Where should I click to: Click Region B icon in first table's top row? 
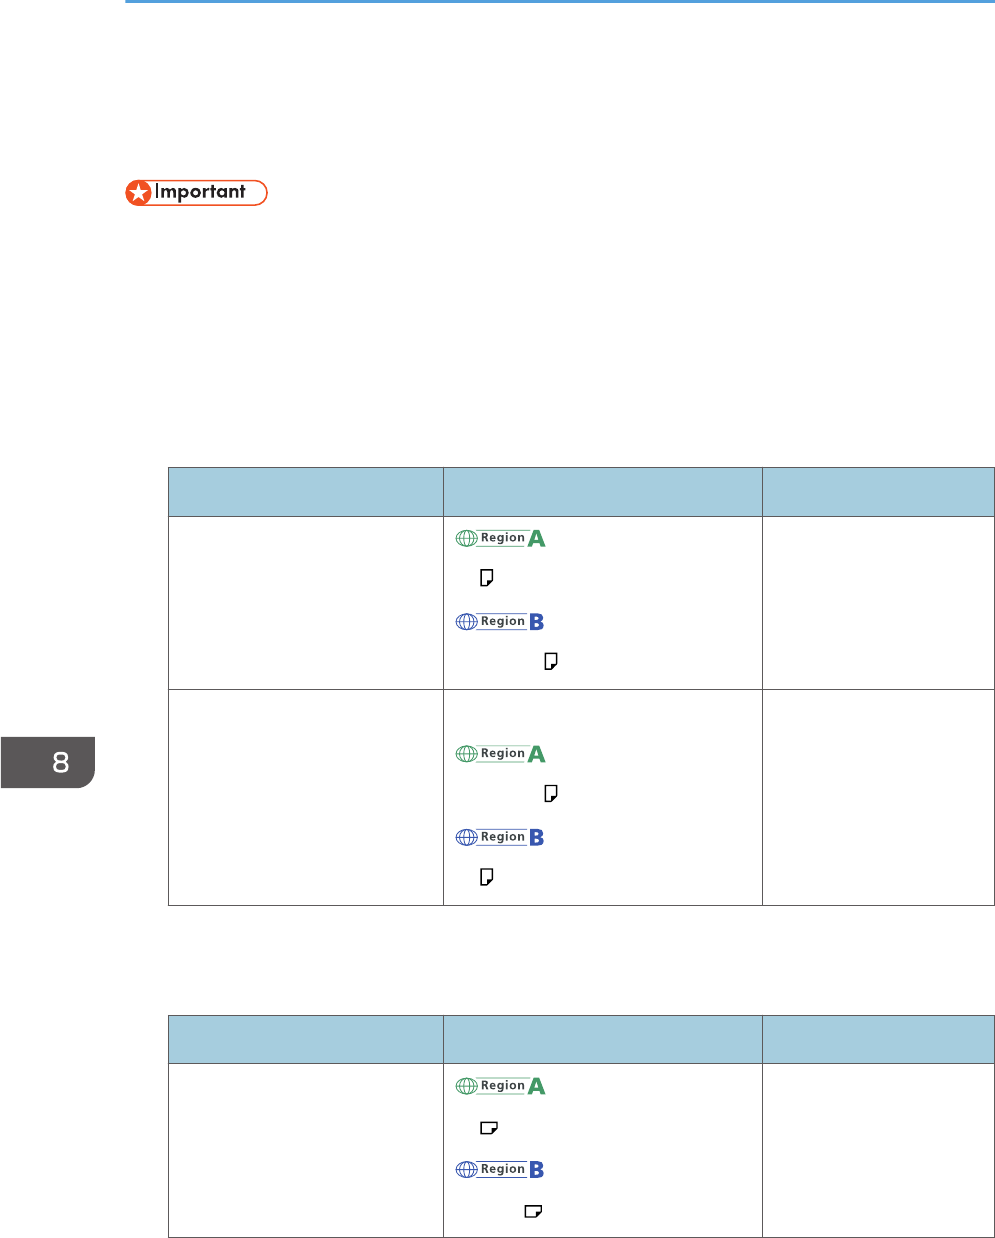(x=500, y=621)
